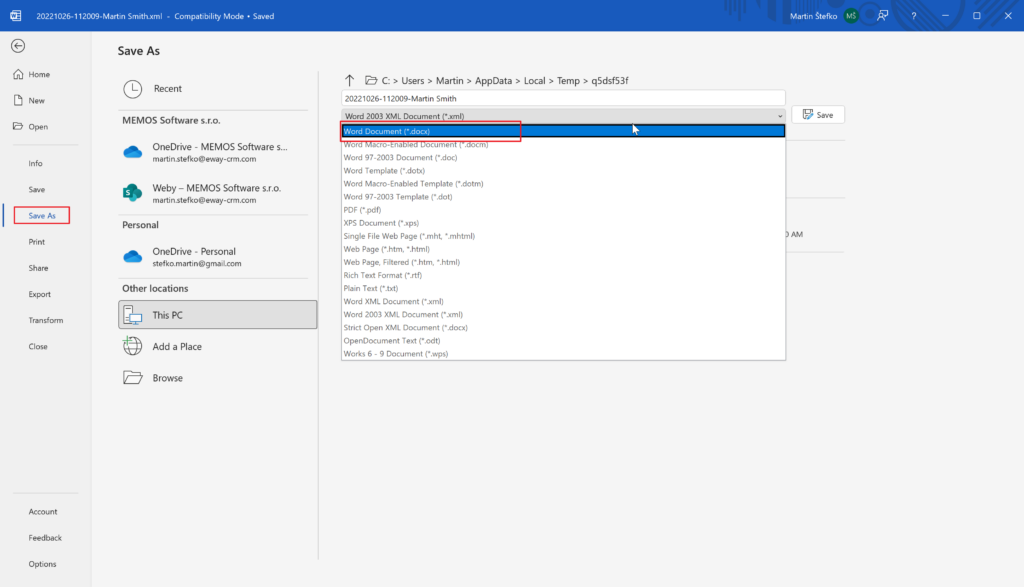The width and height of the screenshot is (1024, 587).
Task: Choose Word Template (*.dotx)
Action: [563, 170]
